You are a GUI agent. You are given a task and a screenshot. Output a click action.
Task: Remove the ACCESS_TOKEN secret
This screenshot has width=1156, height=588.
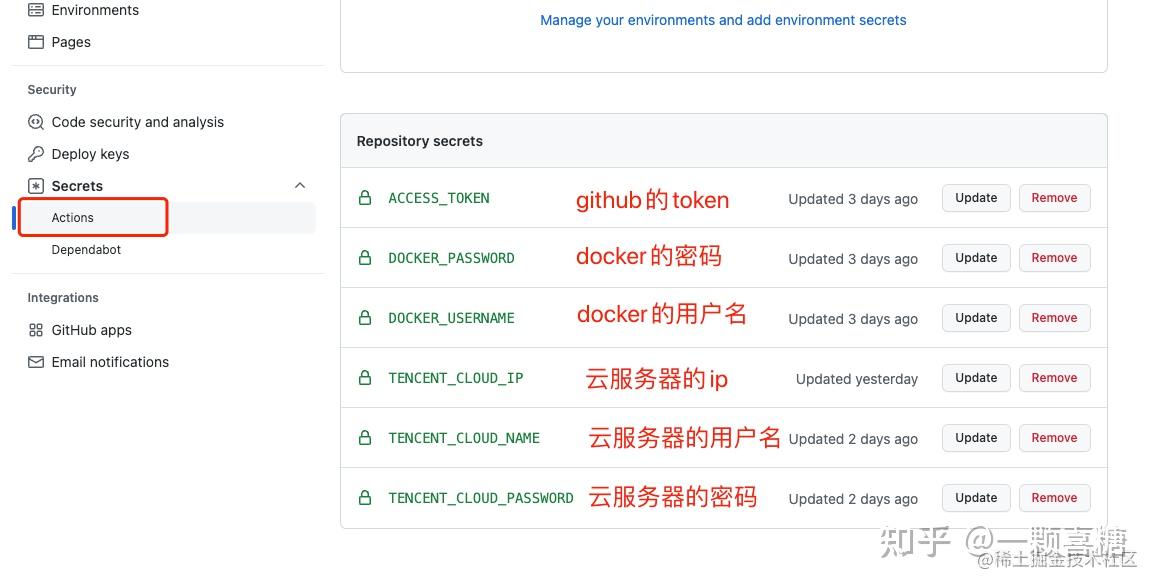(x=1054, y=198)
